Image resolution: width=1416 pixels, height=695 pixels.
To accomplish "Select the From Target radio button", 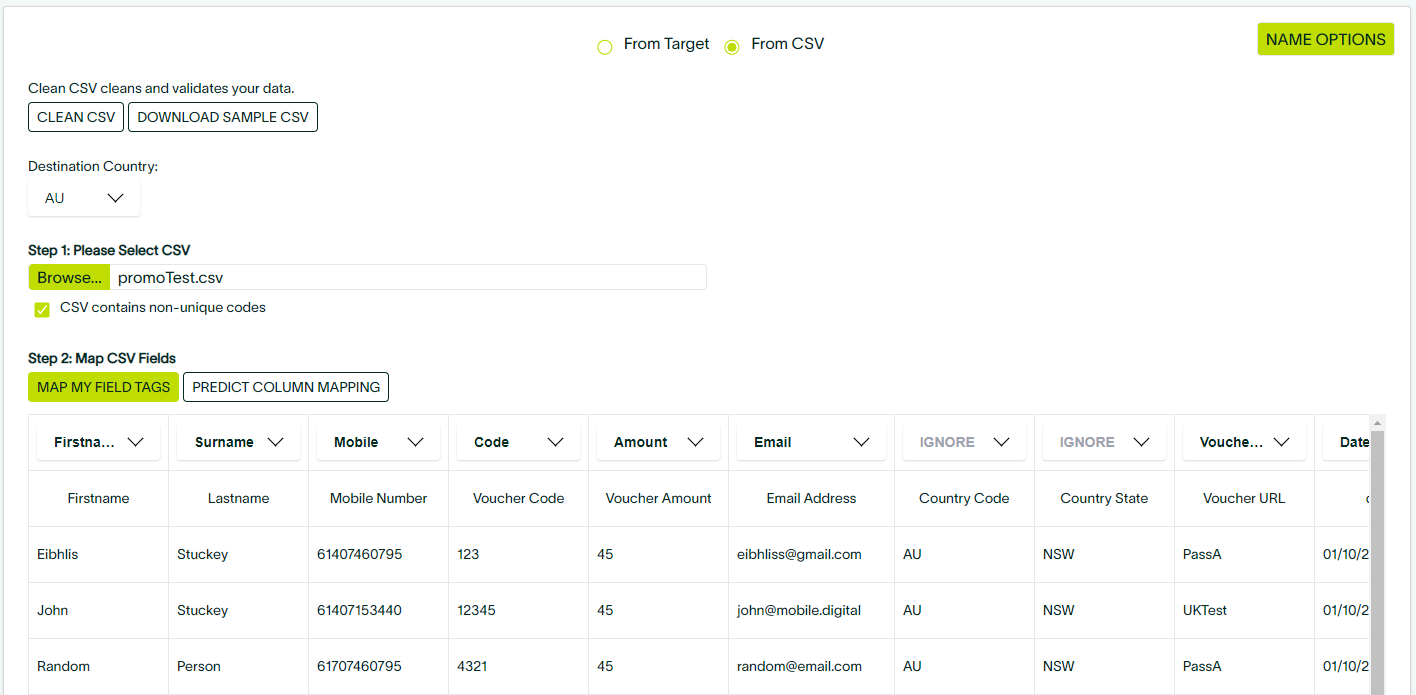I will (604, 46).
